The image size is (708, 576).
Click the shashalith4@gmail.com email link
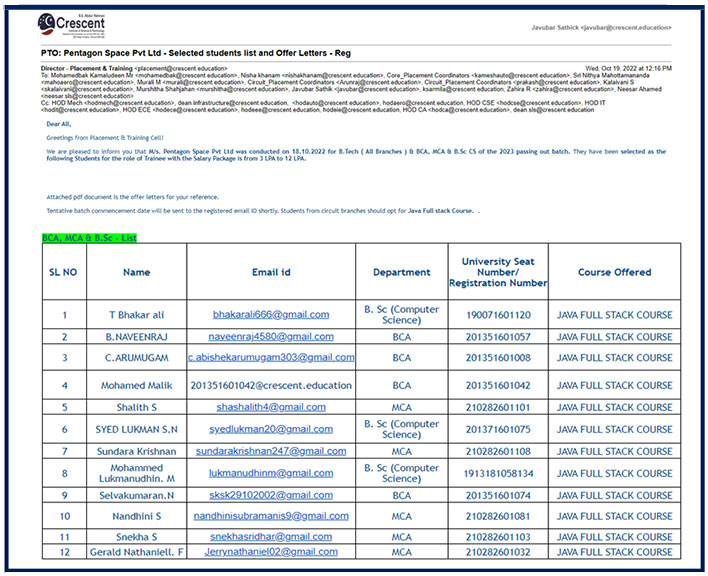tap(270, 407)
